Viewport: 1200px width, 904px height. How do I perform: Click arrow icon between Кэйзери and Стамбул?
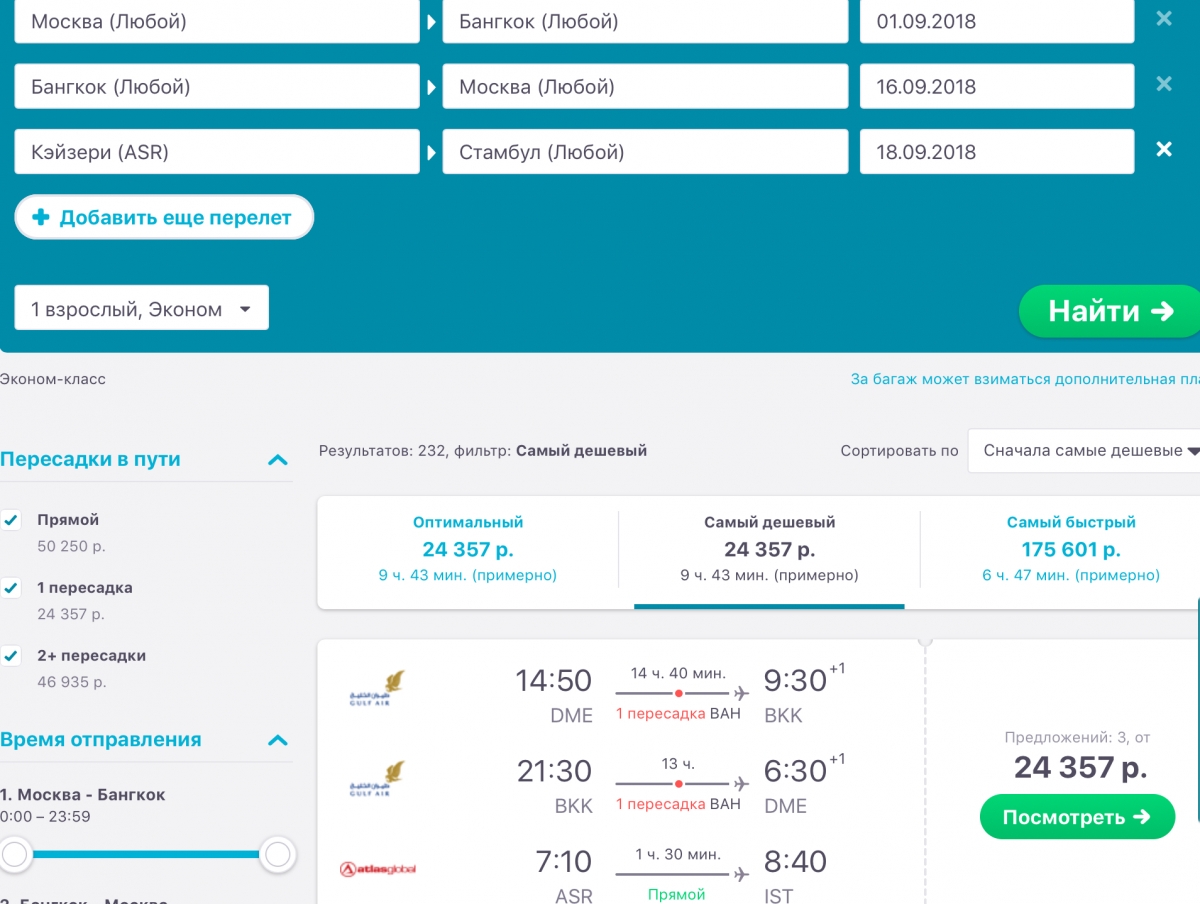tap(431, 153)
